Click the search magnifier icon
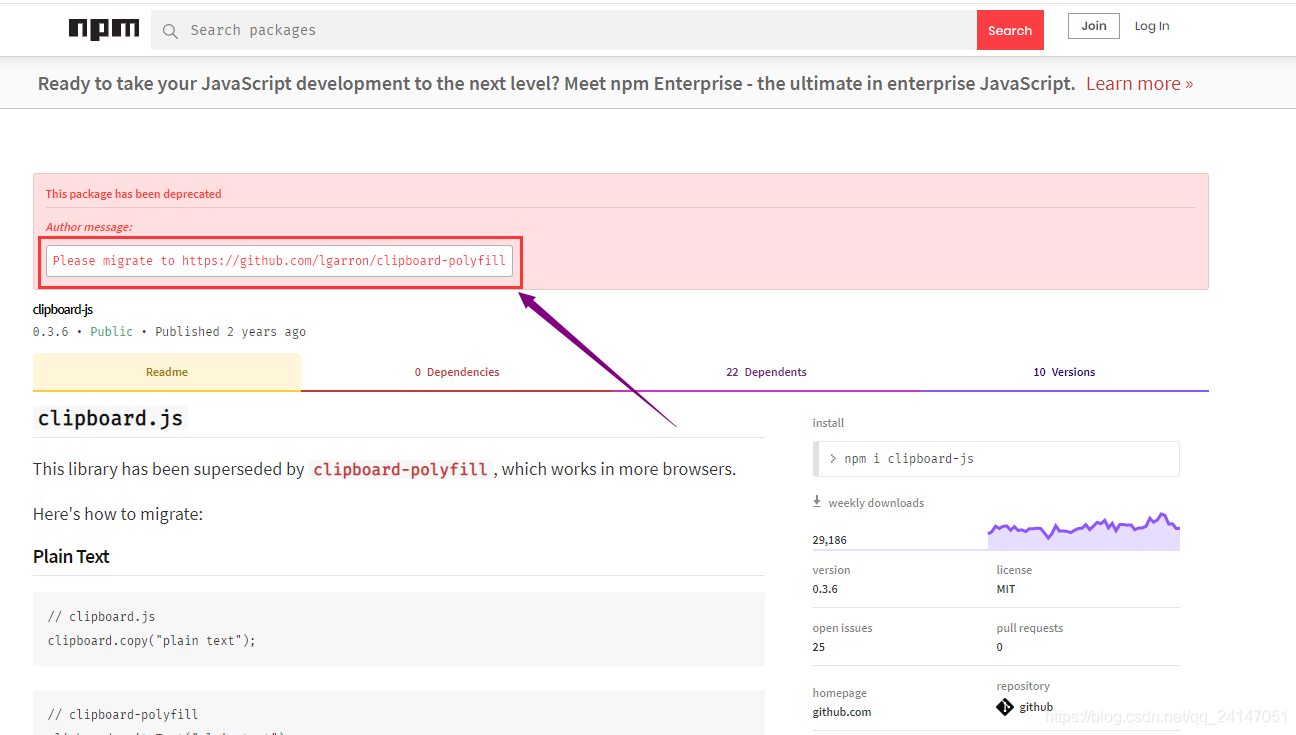 (171, 31)
